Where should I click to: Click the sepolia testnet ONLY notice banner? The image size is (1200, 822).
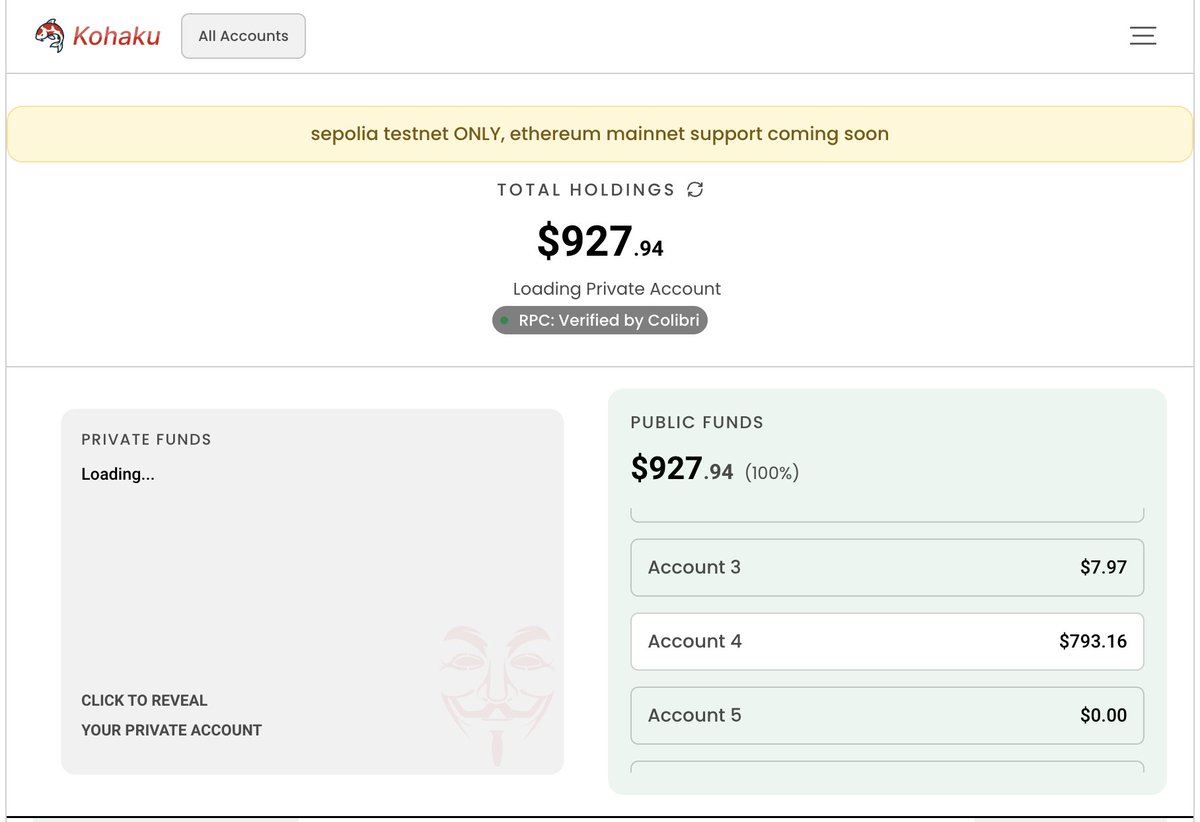pos(600,134)
